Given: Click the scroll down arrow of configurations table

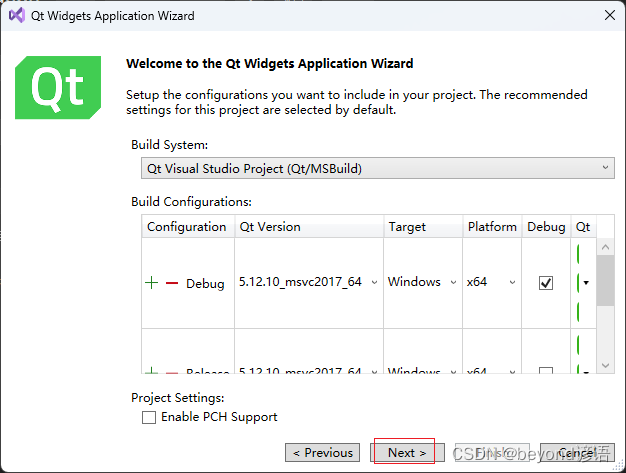Looking at the screenshot, I should [605, 365].
